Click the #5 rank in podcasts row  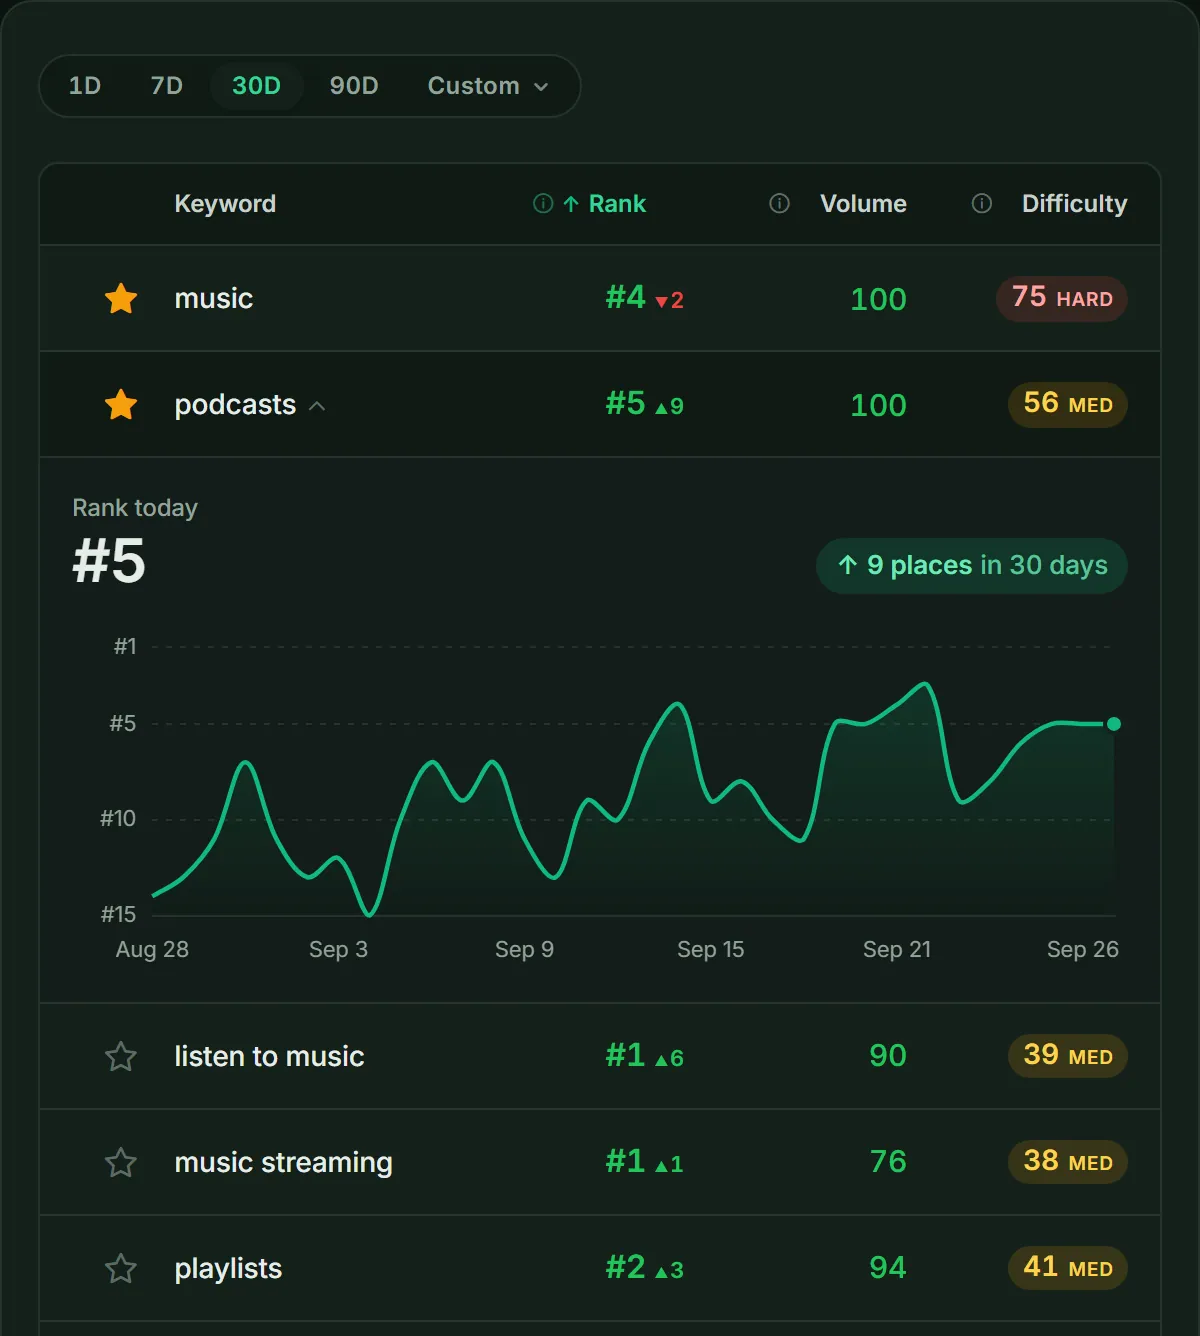click(626, 403)
